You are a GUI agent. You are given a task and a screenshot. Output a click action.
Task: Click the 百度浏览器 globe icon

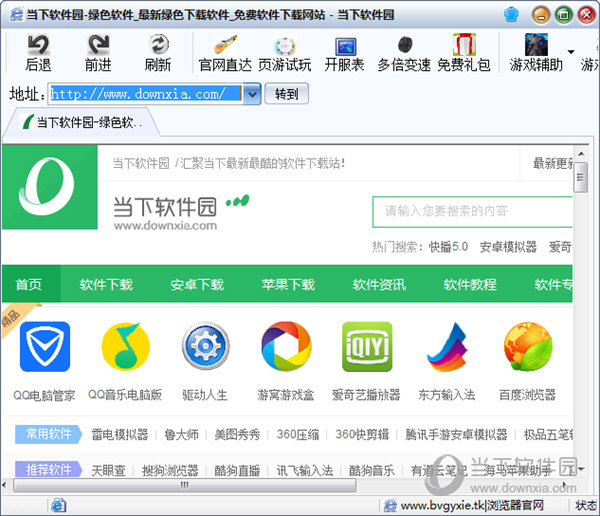(528, 346)
